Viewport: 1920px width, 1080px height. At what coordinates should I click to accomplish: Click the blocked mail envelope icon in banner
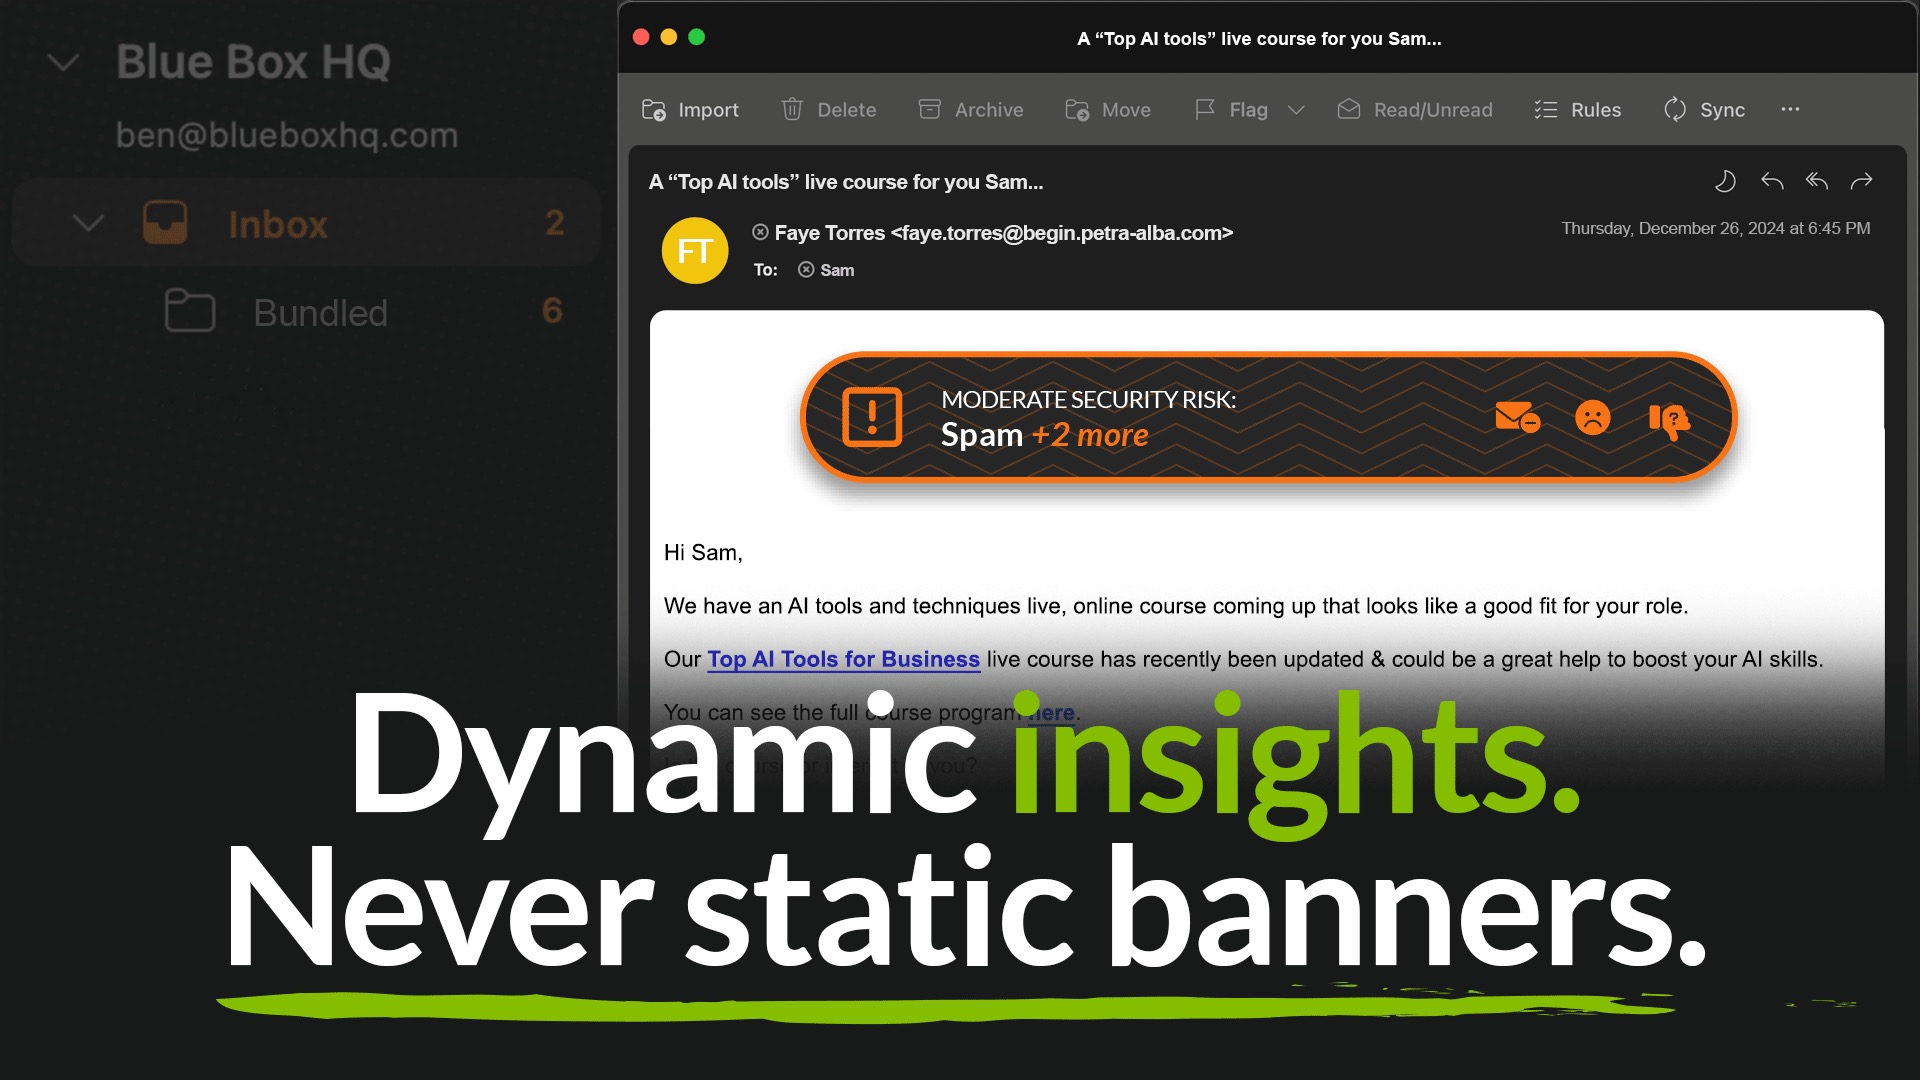coord(1517,416)
